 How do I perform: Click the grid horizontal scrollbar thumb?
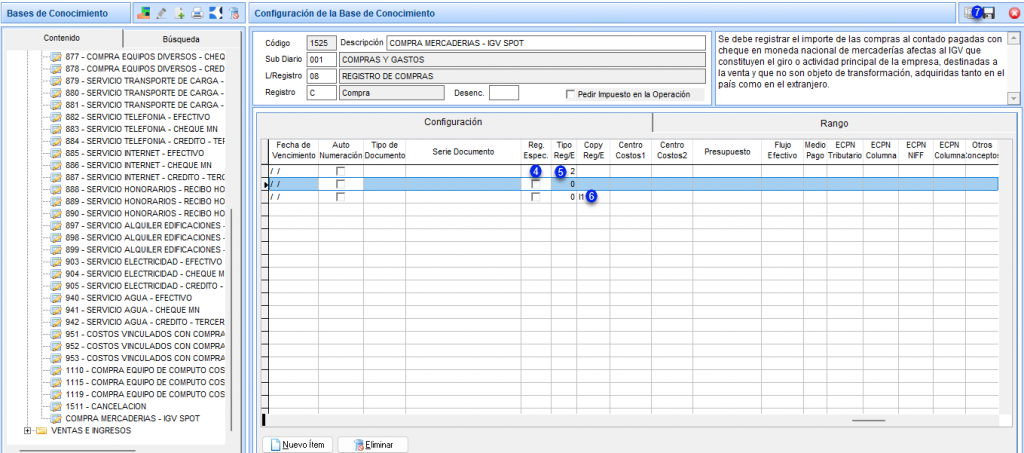[x=869, y=420]
